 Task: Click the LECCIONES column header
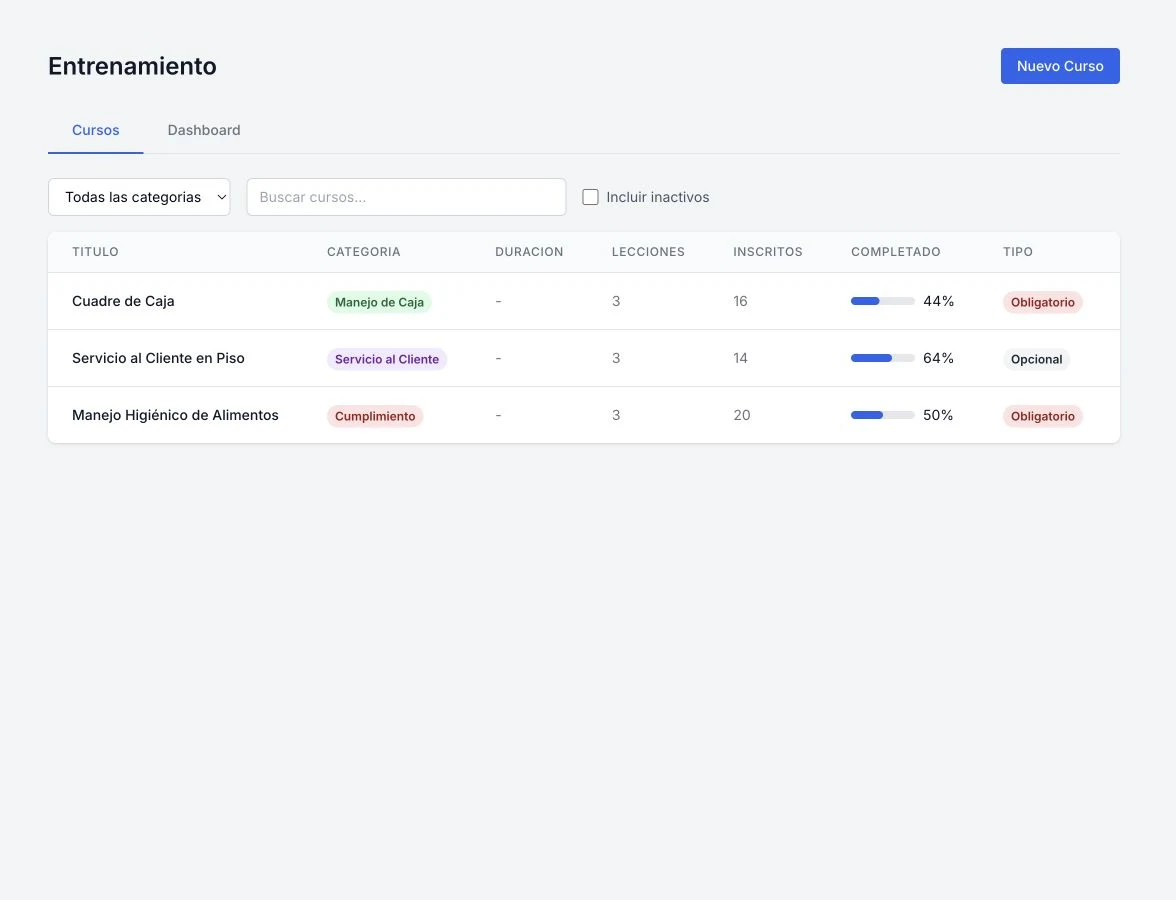click(648, 252)
